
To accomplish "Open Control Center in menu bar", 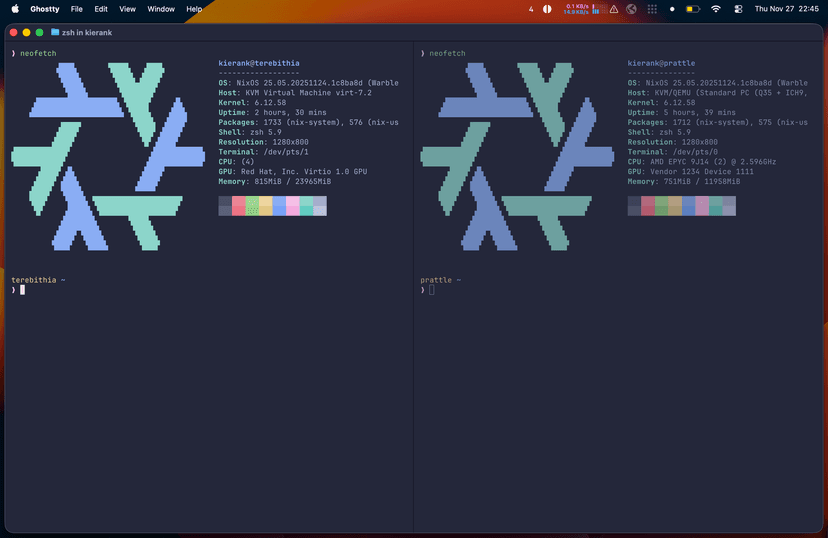I will click(x=738, y=9).
